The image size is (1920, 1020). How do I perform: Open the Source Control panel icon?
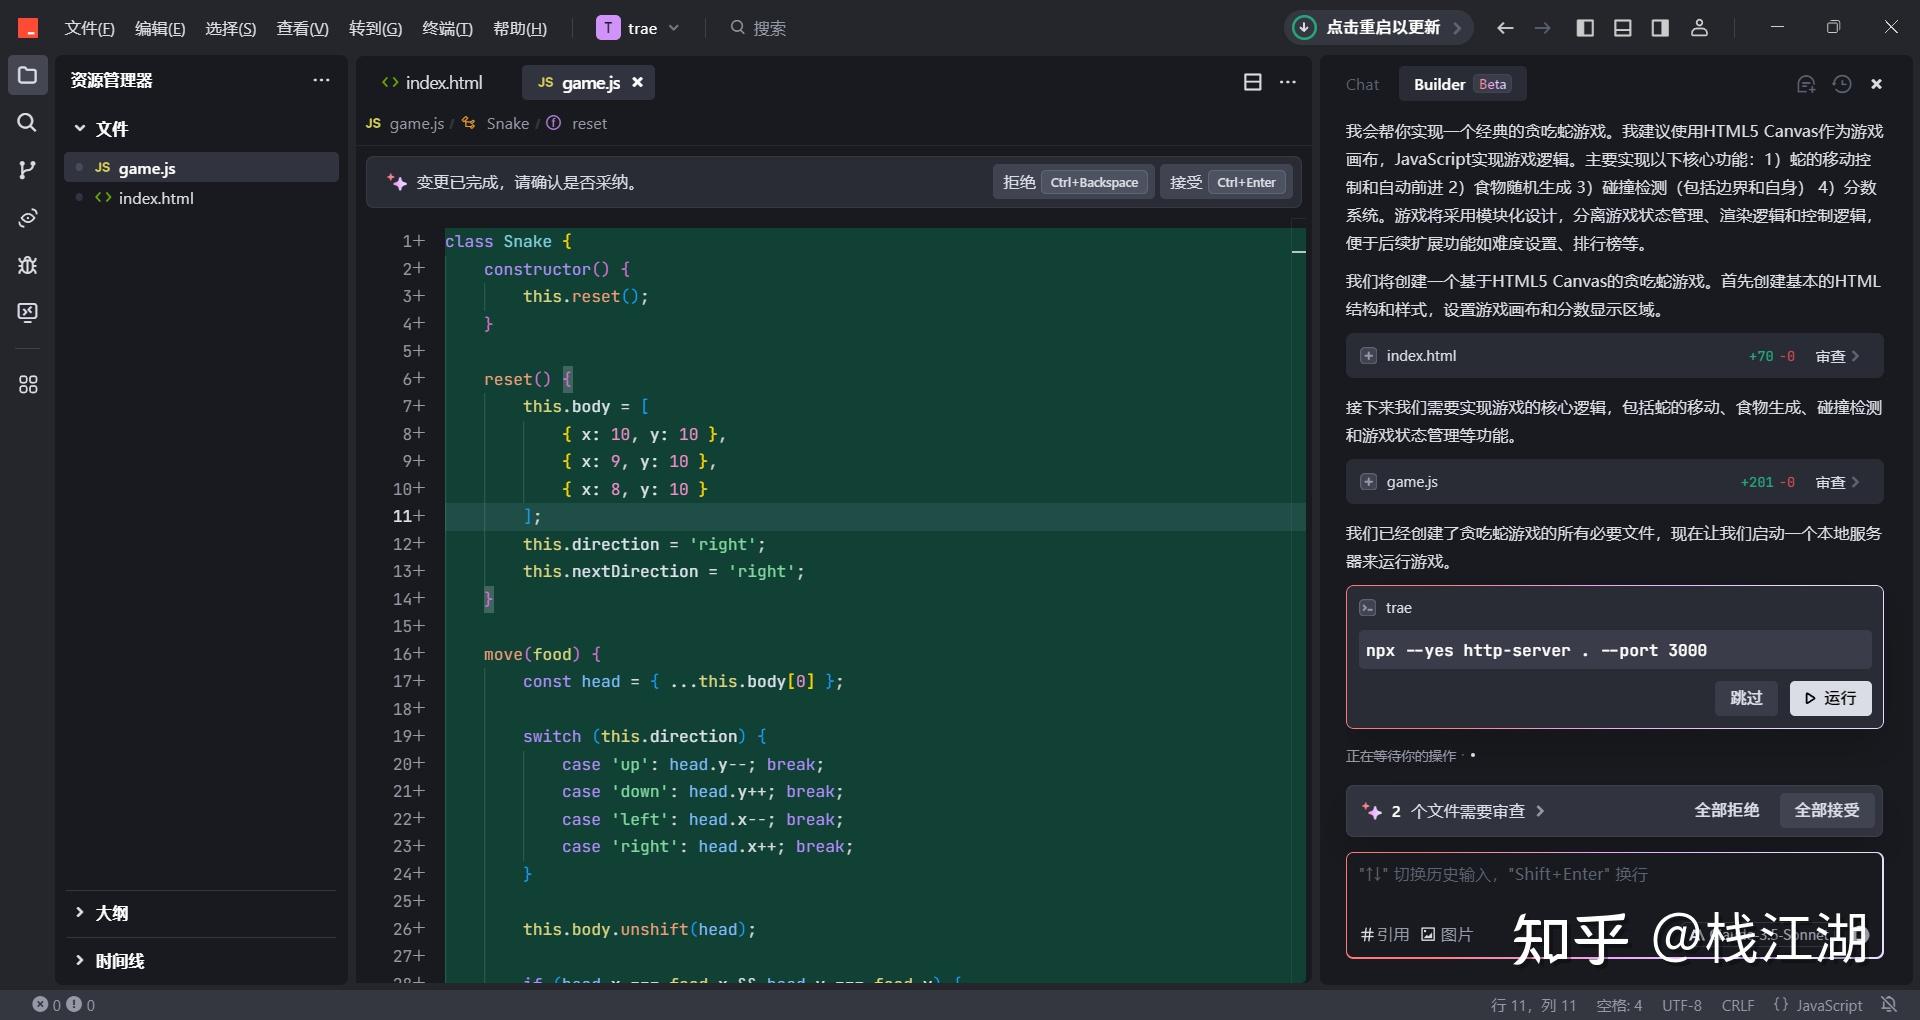tap(27, 170)
